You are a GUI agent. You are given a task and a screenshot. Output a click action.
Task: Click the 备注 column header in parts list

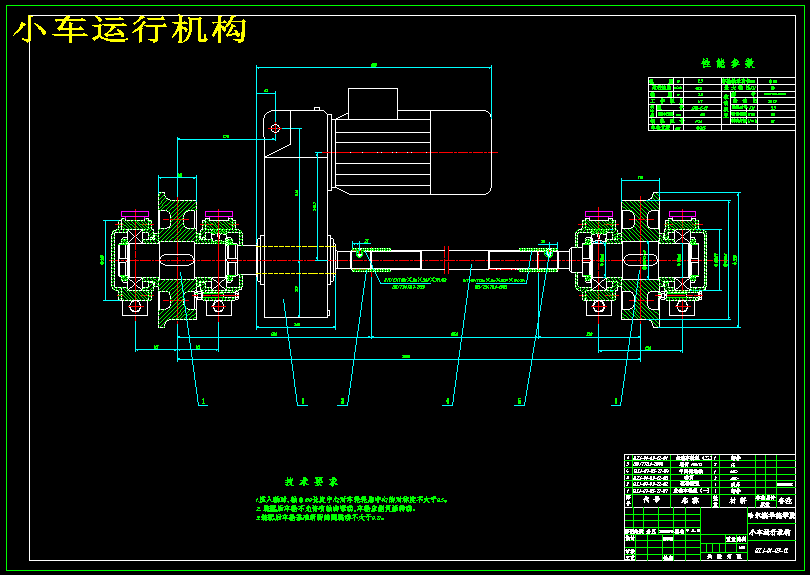785,501
